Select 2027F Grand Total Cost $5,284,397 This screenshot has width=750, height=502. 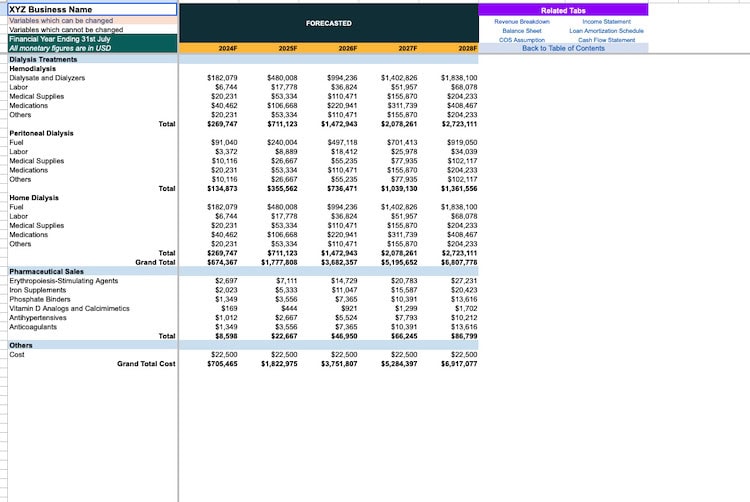[399, 364]
